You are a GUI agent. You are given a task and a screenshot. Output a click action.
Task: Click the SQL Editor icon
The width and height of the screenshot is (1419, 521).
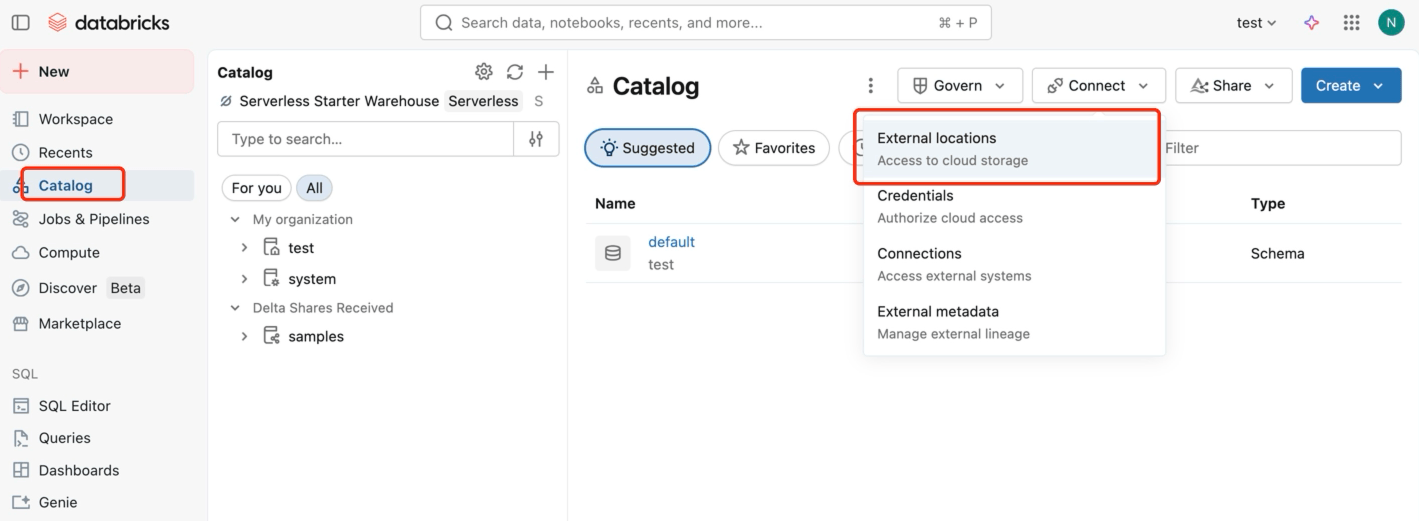click(20, 406)
